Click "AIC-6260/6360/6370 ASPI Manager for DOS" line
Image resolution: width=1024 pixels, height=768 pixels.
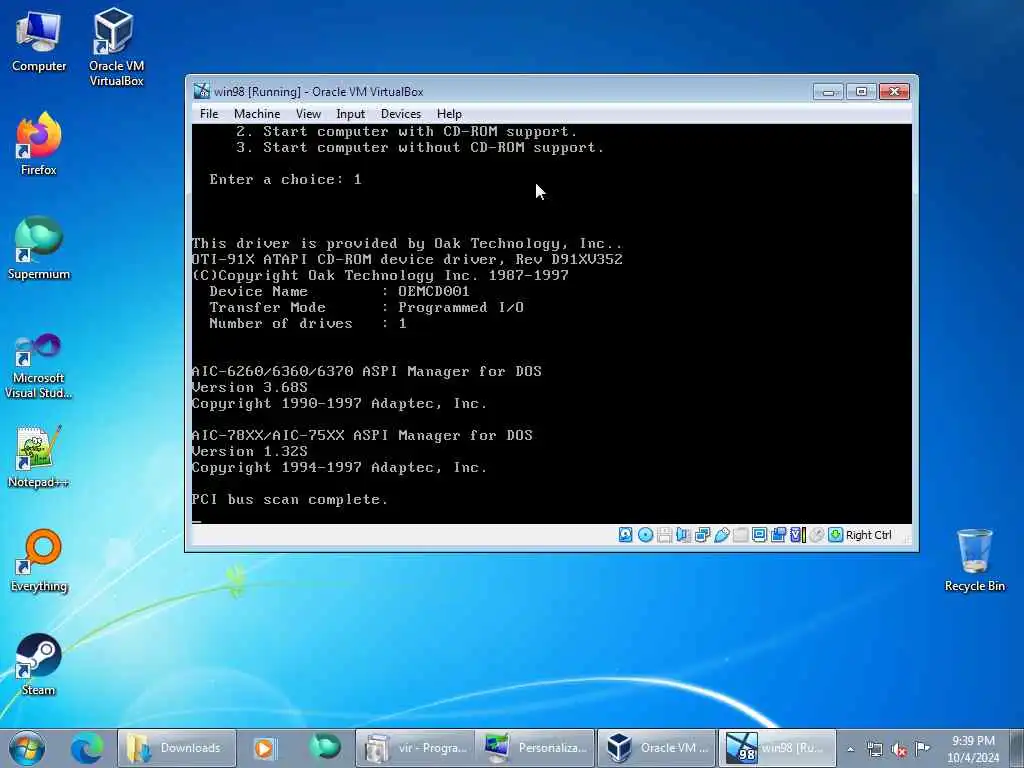pos(366,372)
